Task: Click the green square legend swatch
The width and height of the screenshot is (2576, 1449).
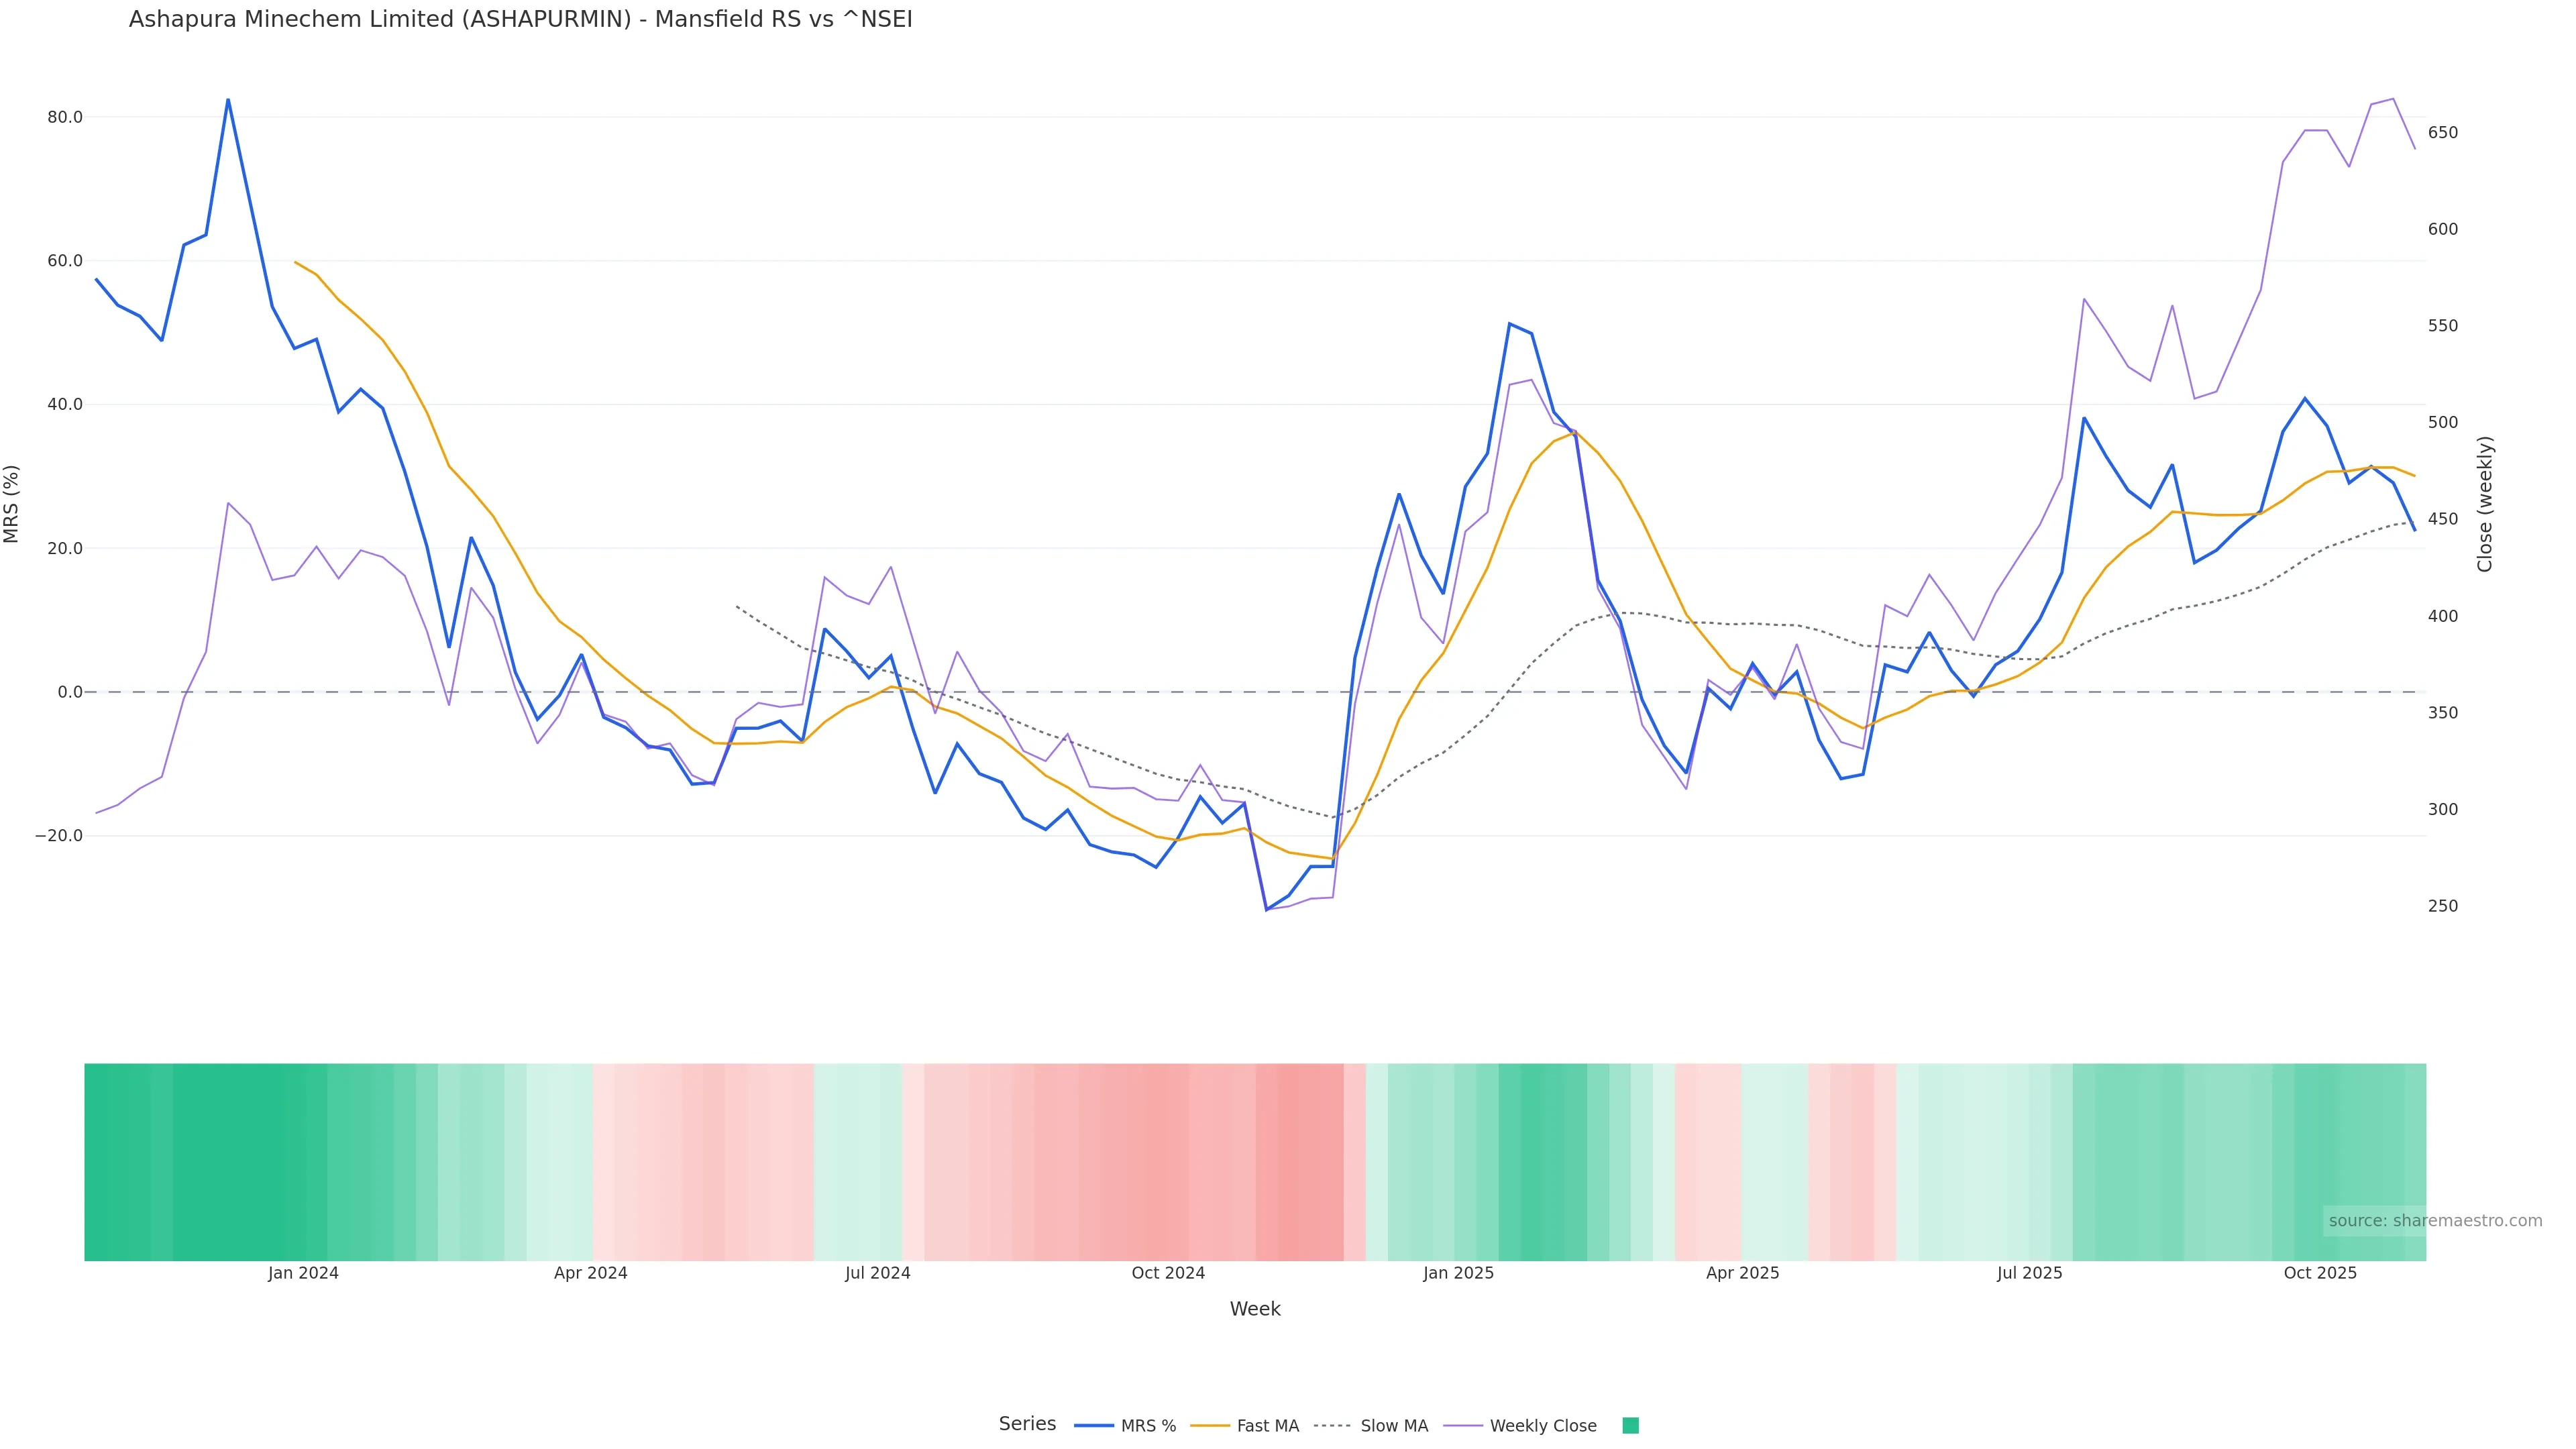Action: 1630,1426
